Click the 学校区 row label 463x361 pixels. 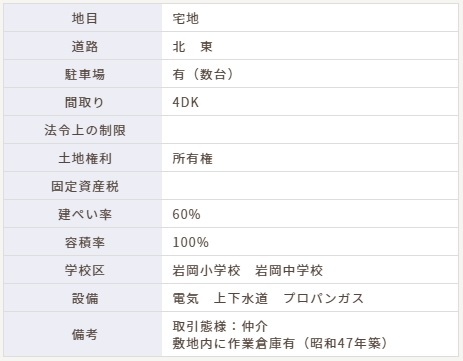point(85,270)
